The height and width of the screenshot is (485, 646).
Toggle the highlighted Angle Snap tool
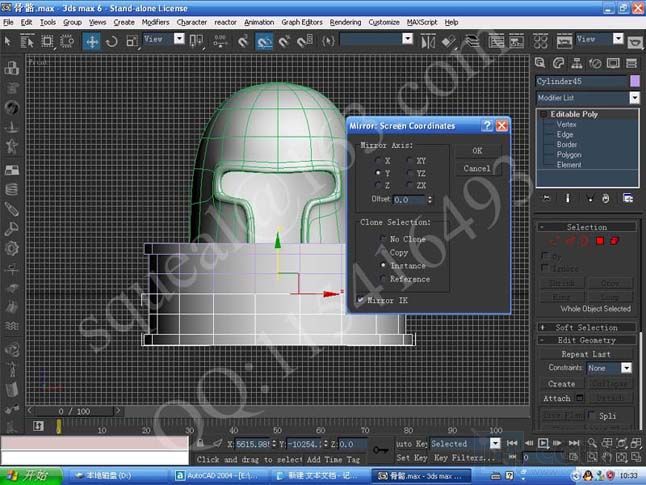[264, 42]
